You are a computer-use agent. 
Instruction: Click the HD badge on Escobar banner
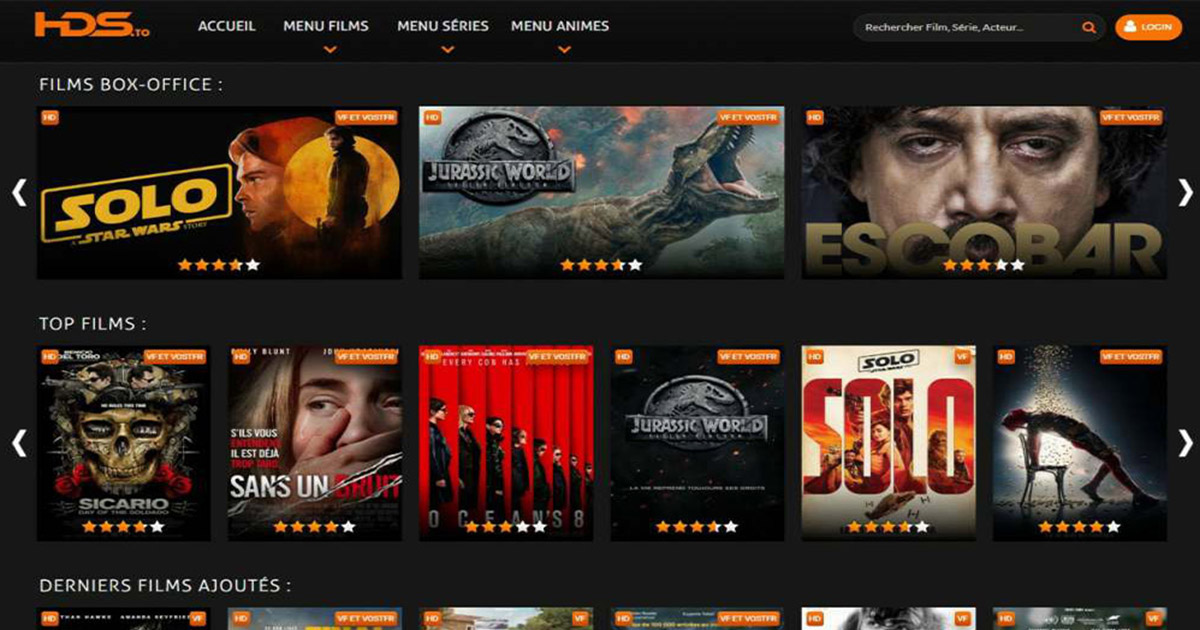(x=815, y=118)
